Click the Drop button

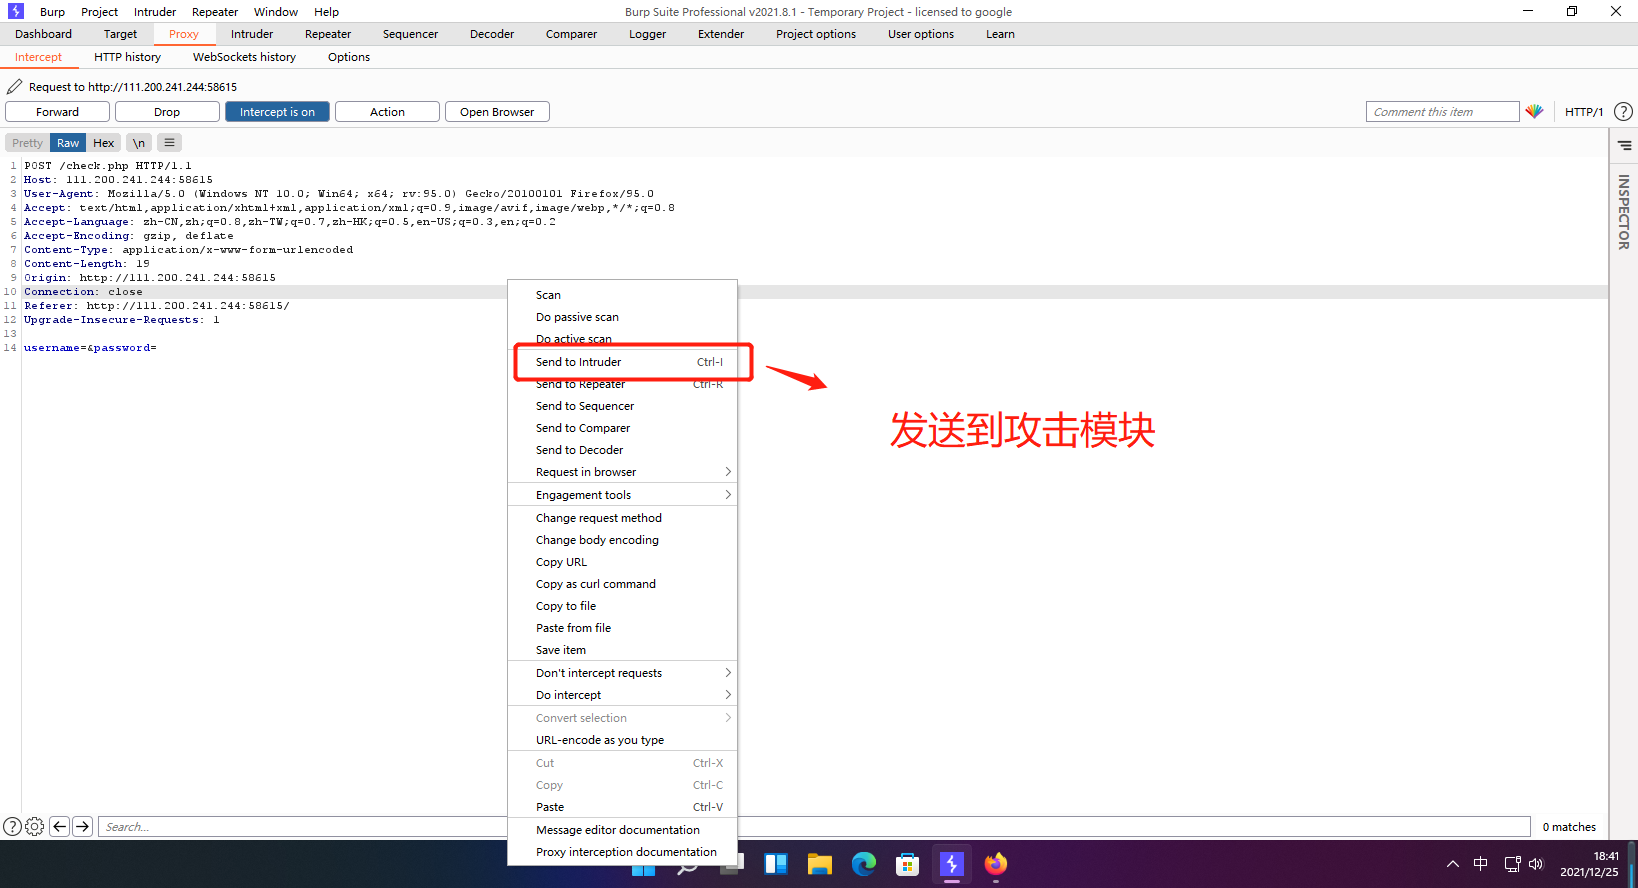(167, 112)
